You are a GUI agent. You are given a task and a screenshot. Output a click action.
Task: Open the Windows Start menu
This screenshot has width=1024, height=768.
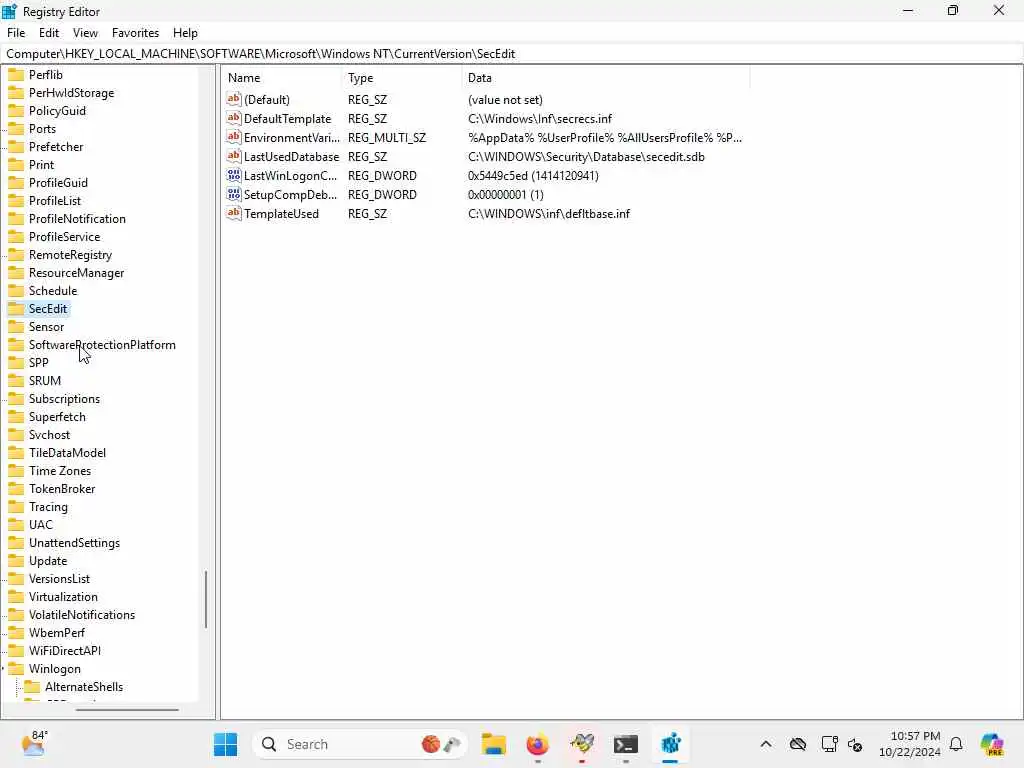coord(226,744)
